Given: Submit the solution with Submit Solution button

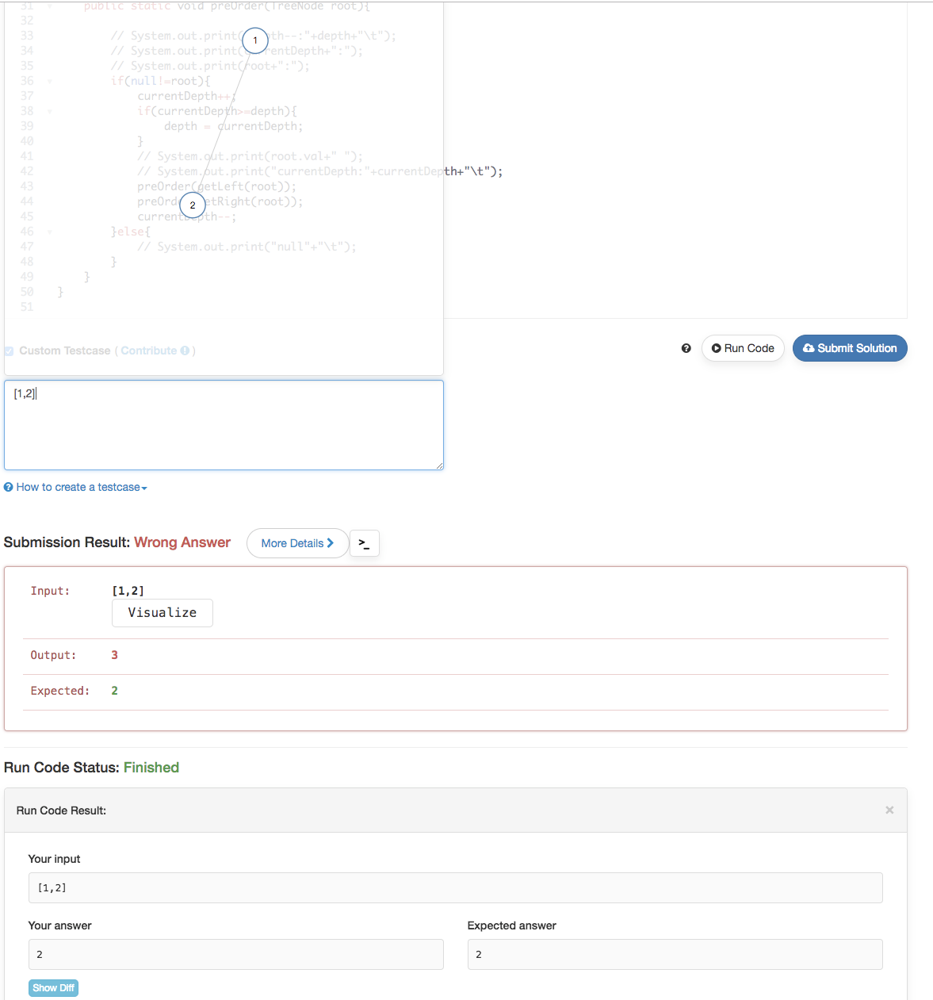Looking at the screenshot, I should pos(850,348).
